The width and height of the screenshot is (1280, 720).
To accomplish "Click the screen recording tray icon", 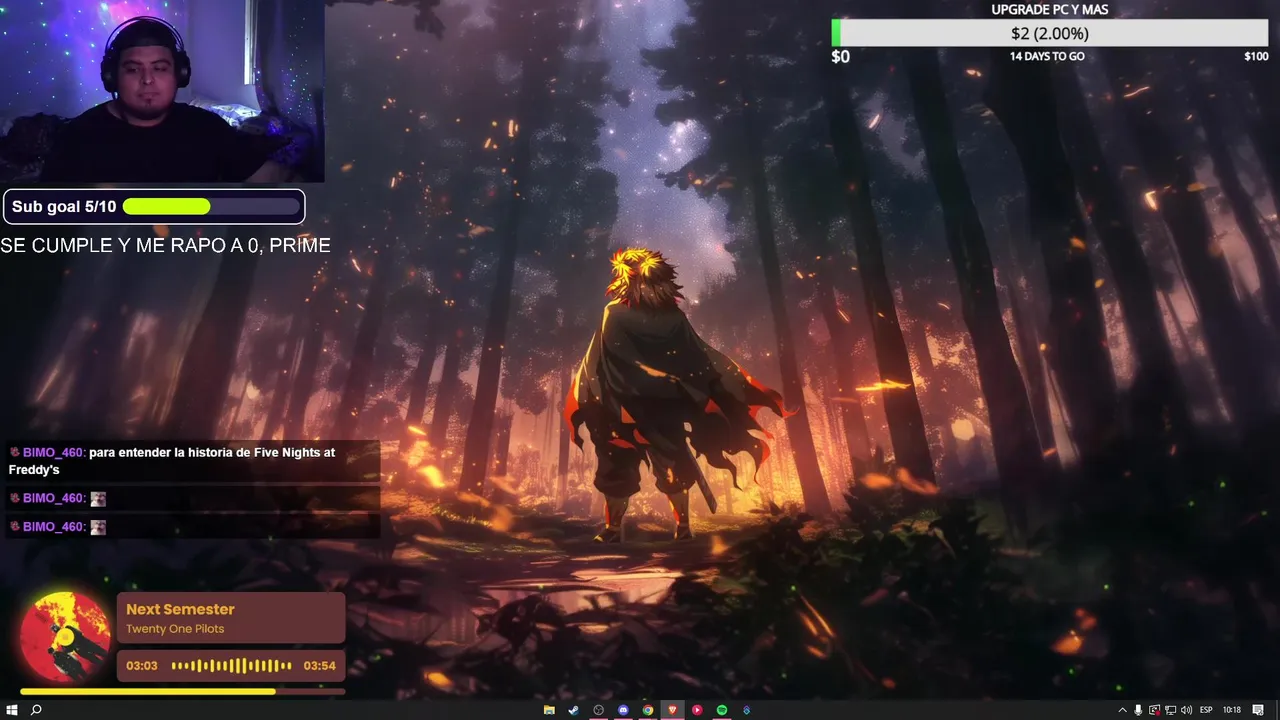I will click(1154, 710).
